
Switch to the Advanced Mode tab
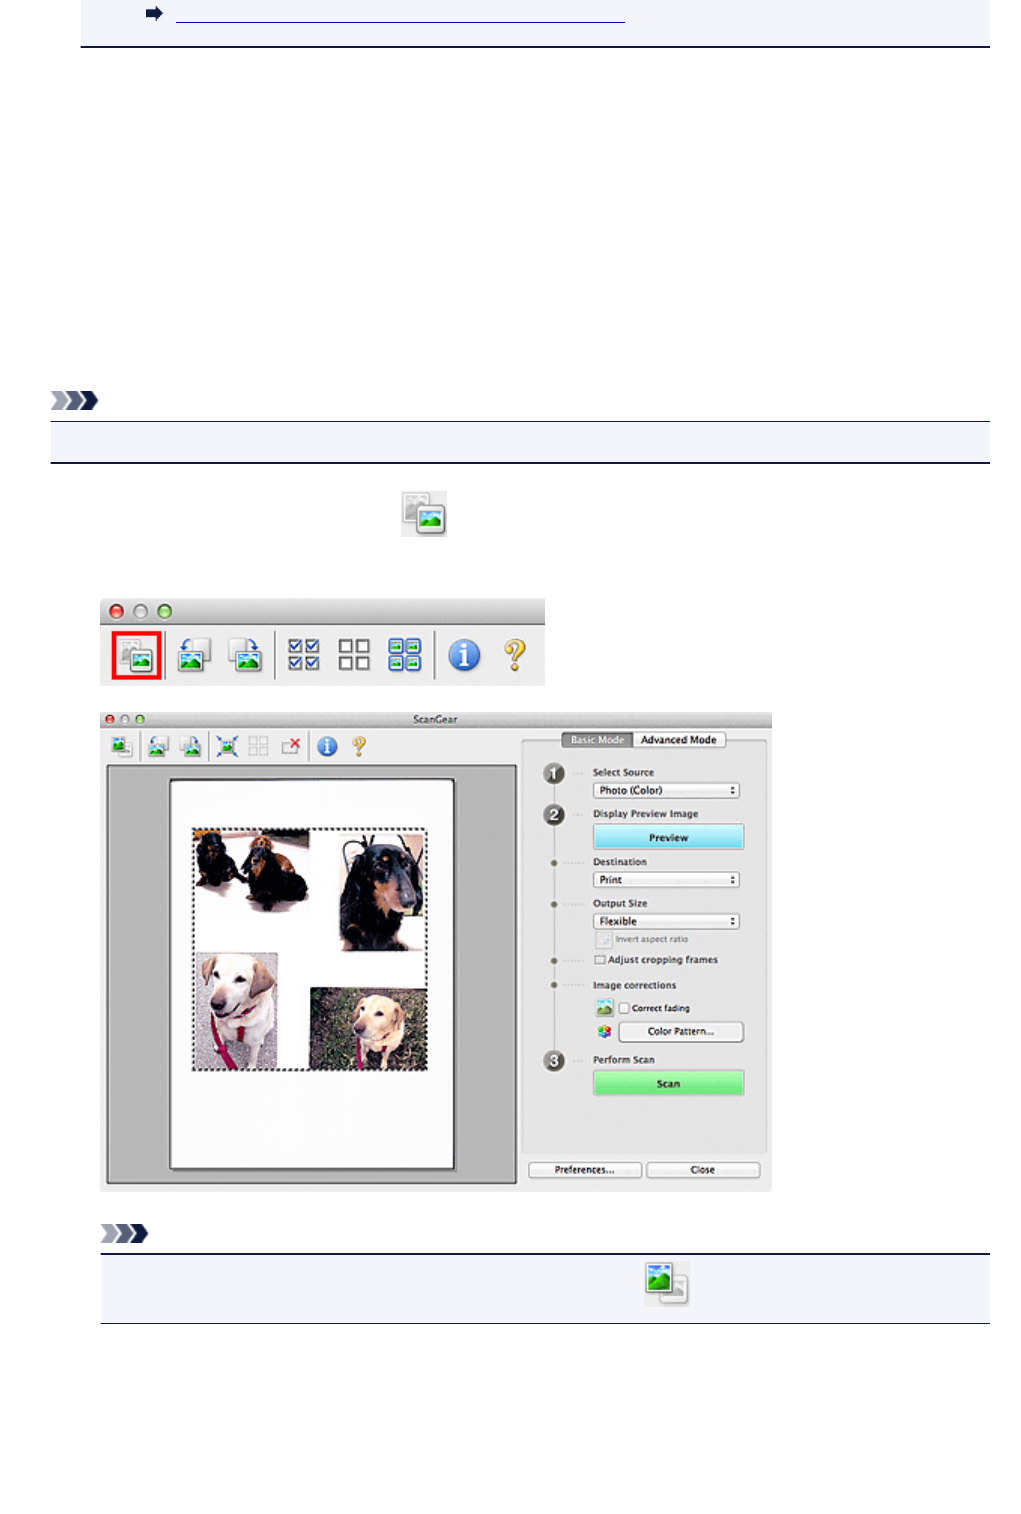pos(679,740)
